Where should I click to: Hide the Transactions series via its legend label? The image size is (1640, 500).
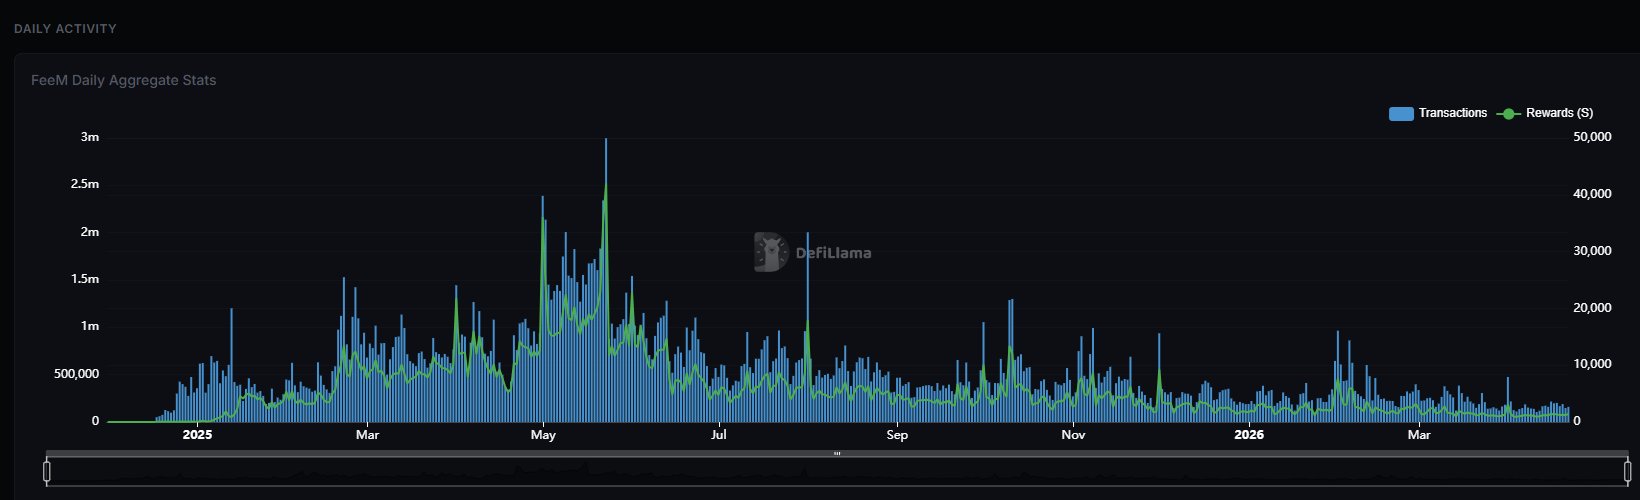coord(1453,113)
